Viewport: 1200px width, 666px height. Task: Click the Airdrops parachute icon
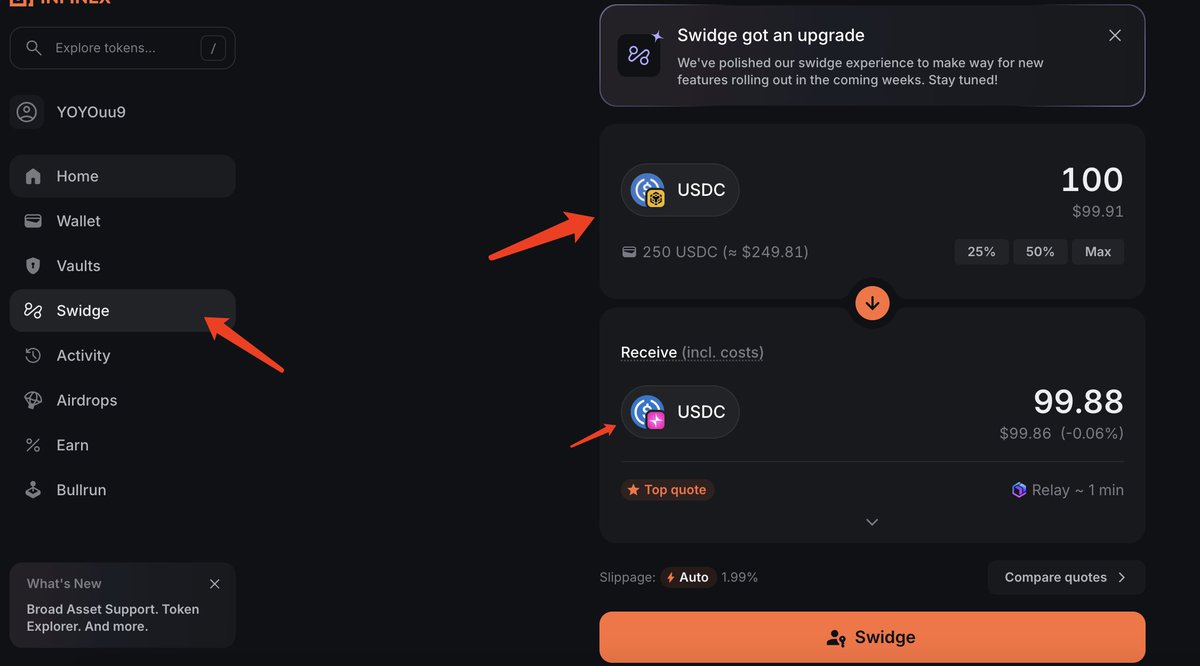[33, 400]
